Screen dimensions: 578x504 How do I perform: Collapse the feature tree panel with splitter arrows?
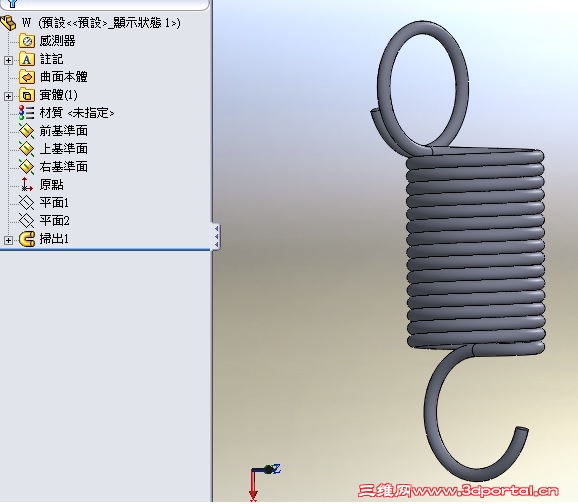(216, 236)
